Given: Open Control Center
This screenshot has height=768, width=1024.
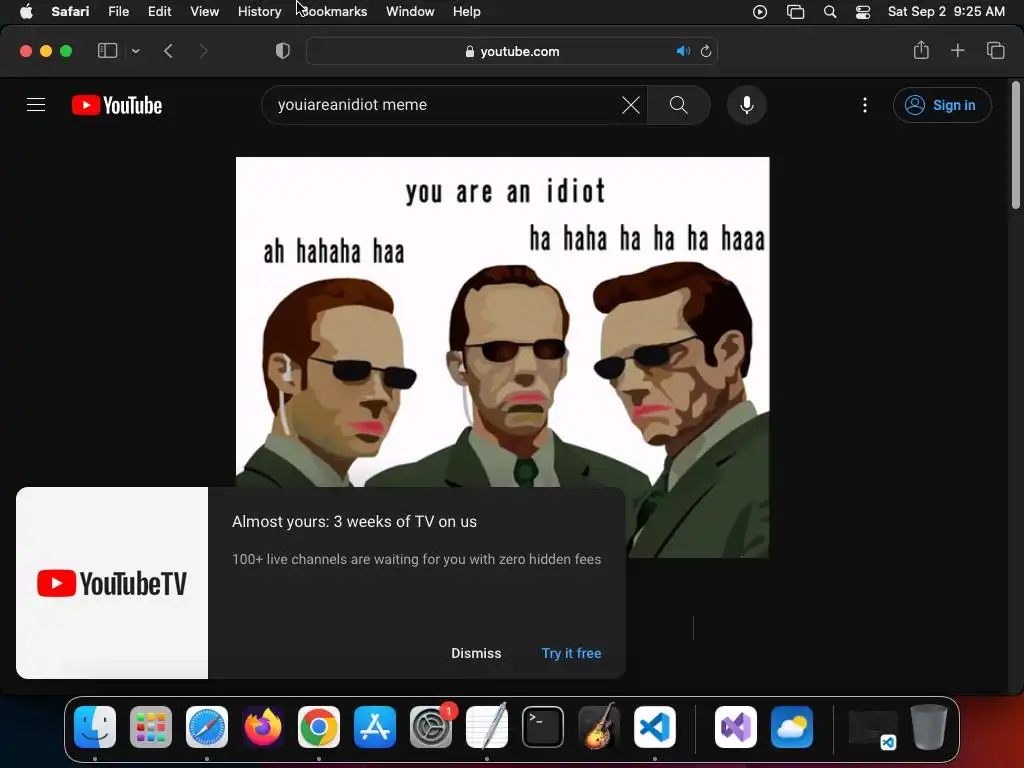Looking at the screenshot, I should pyautogui.click(x=863, y=12).
